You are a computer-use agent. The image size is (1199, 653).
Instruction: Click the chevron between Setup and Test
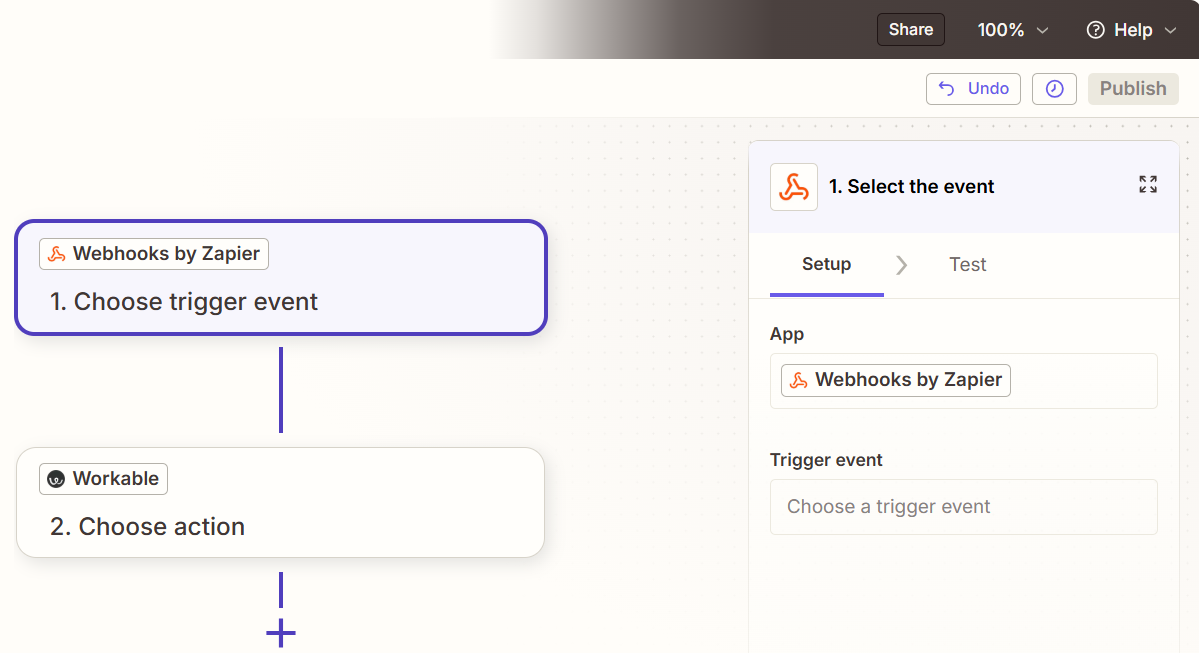(902, 265)
